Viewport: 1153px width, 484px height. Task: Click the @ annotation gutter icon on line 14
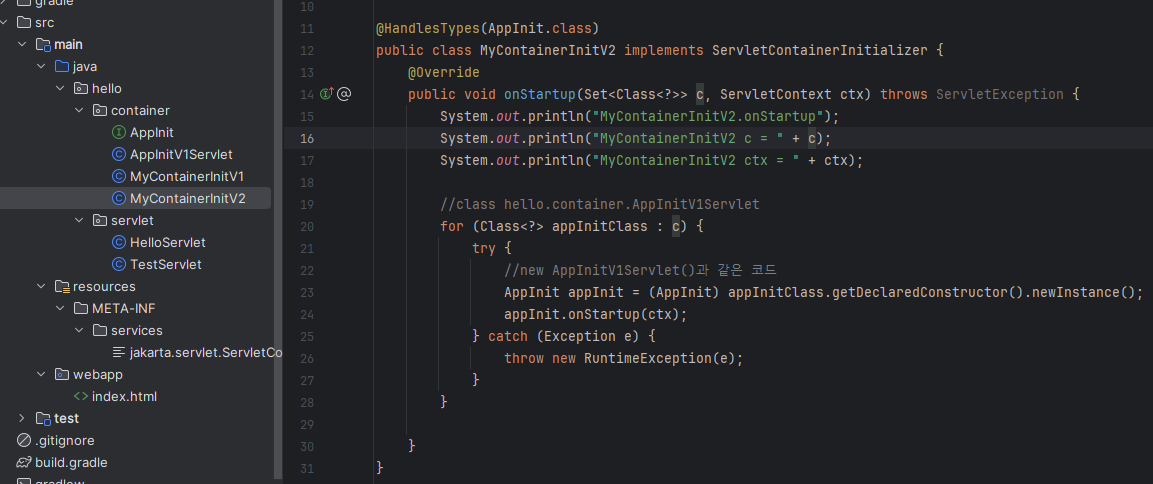coord(343,93)
